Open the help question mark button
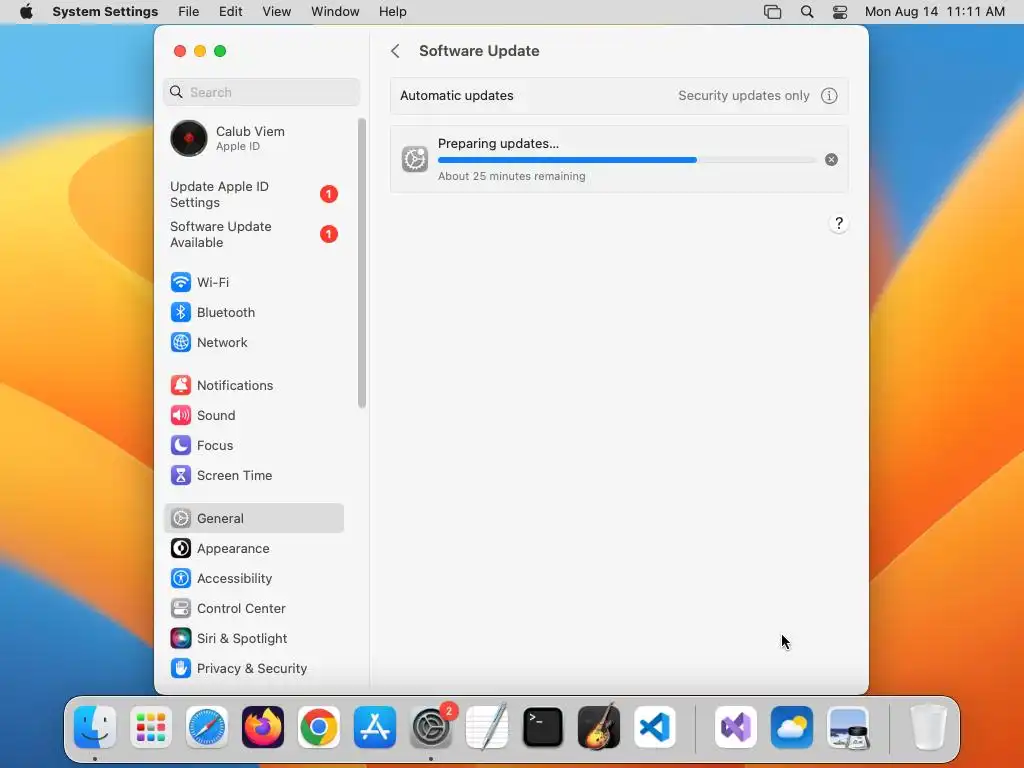Screen dimensions: 1024x768 pos(839,223)
